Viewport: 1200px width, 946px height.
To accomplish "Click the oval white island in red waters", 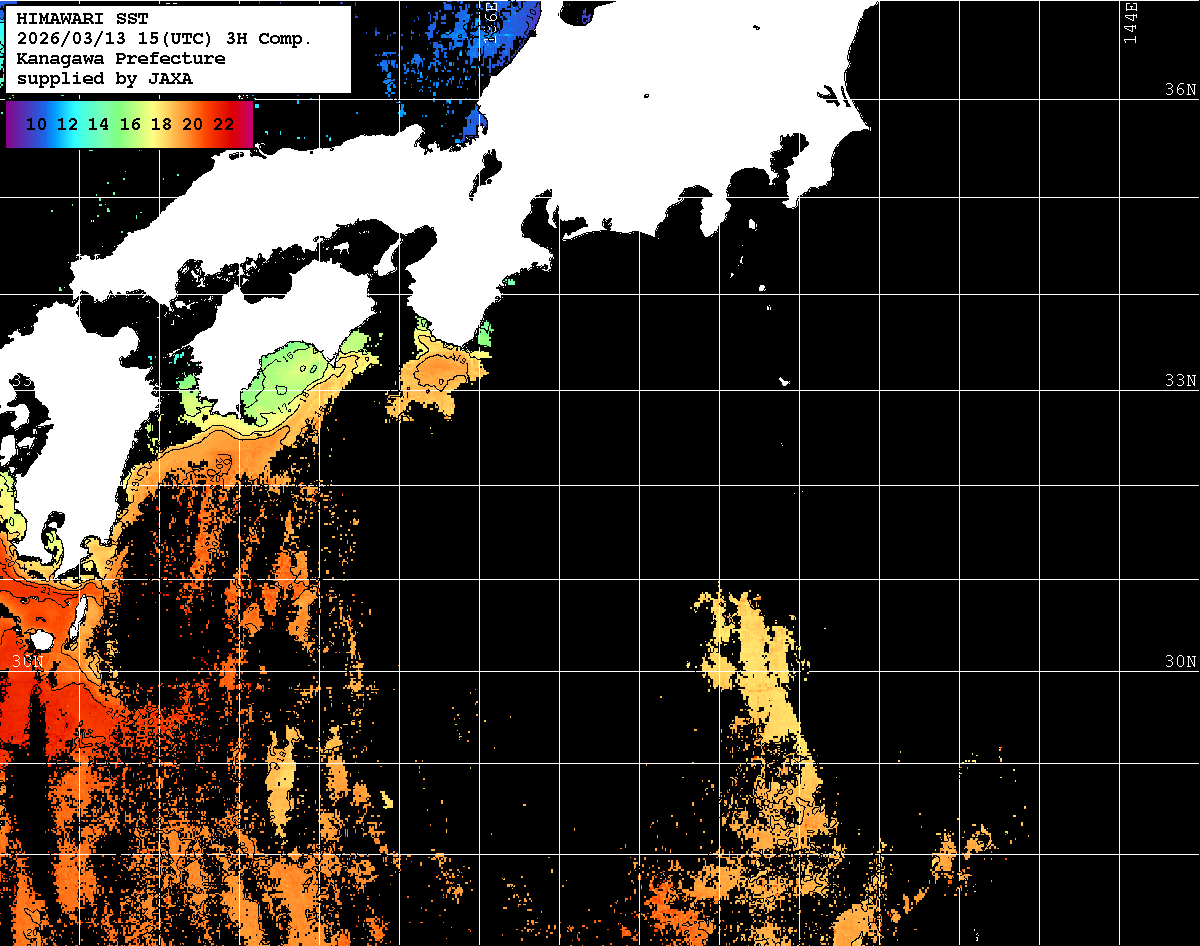I will click(x=42, y=638).
